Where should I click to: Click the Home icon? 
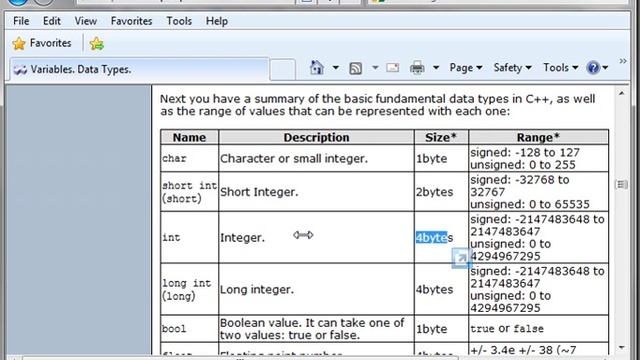pyautogui.click(x=316, y=67)
